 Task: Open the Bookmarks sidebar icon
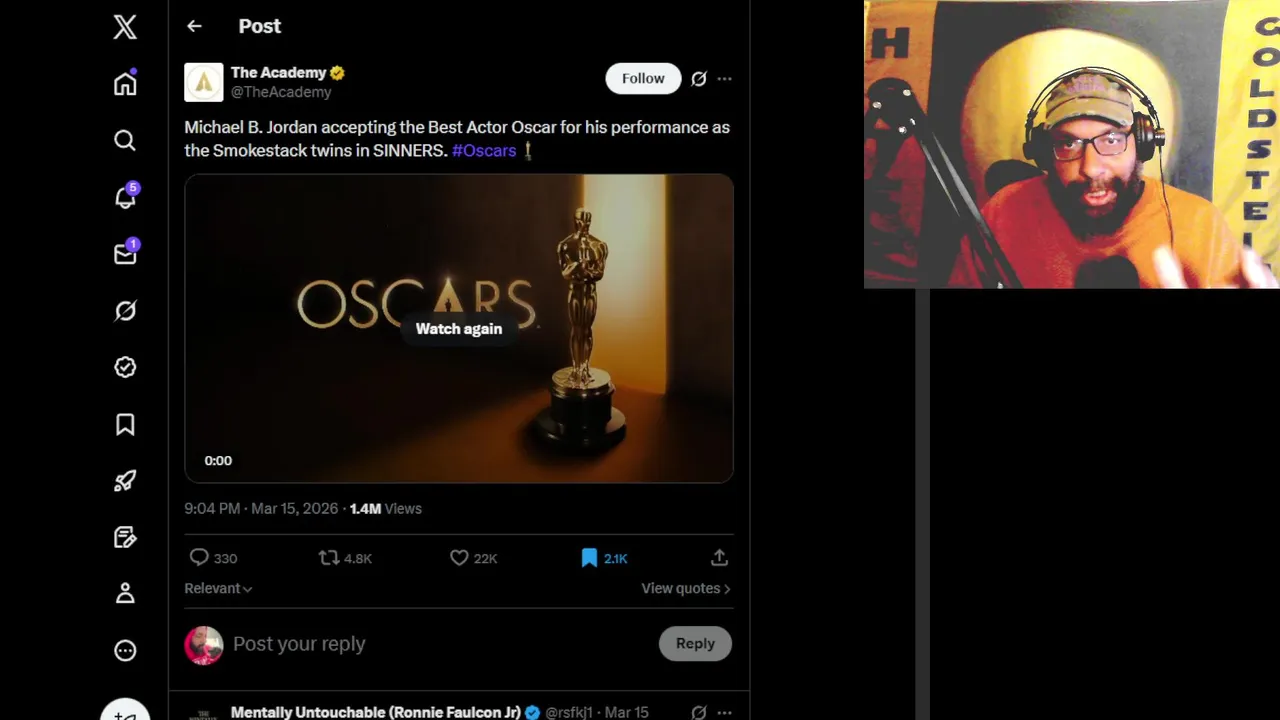pos(125,425)
